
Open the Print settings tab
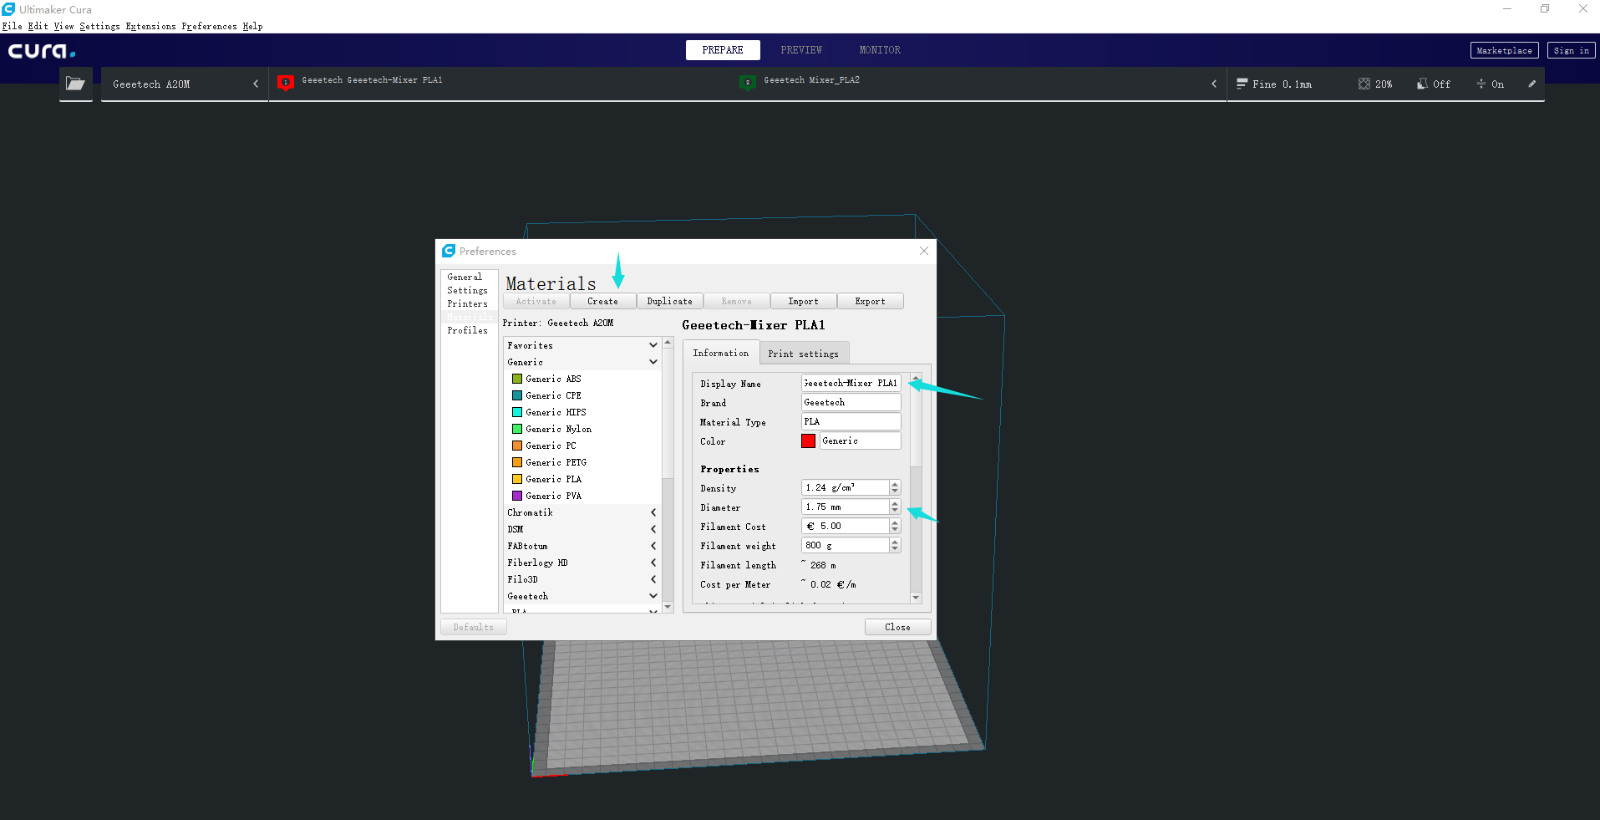(x=804, y=354)
